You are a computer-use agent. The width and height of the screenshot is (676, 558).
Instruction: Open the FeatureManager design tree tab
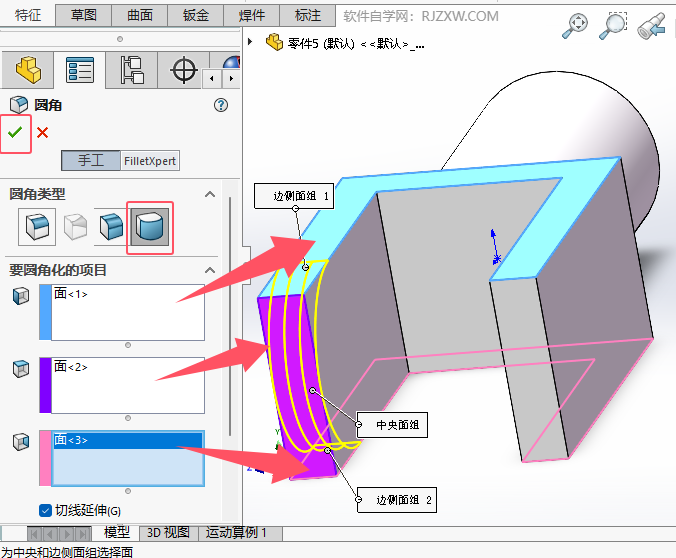coord(28,70)
